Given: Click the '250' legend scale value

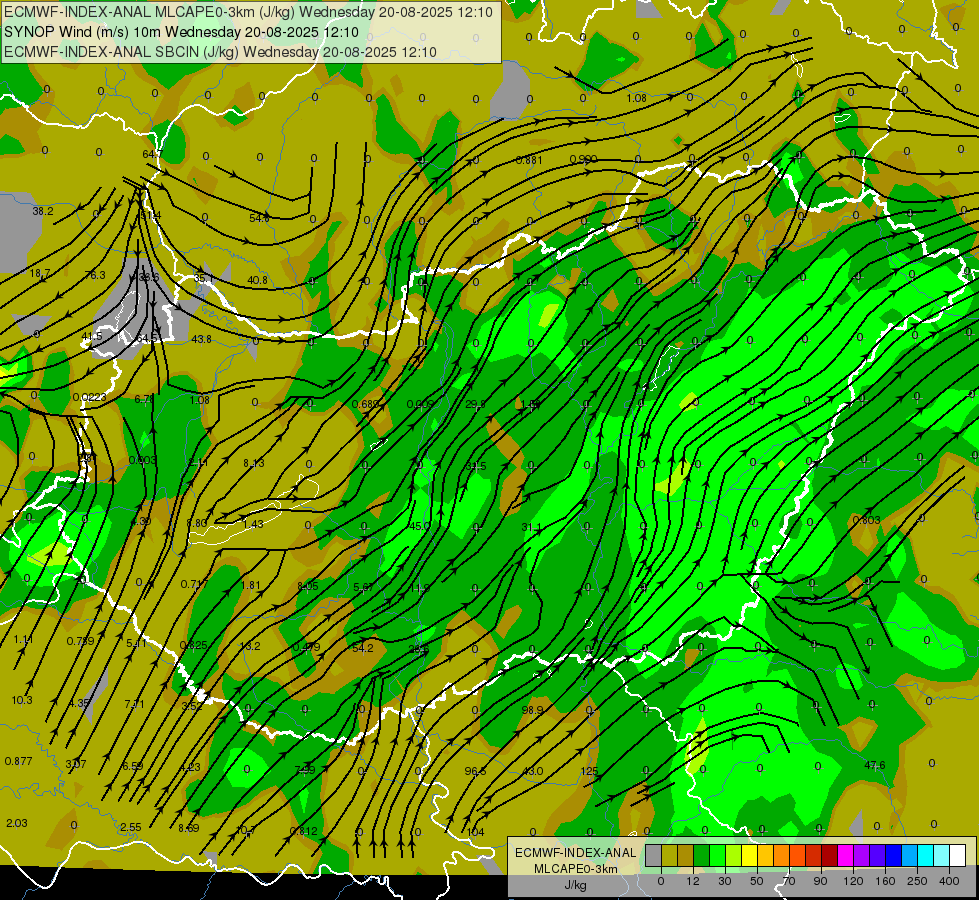Looking at the screenshot, I should [x=917, y=881].
